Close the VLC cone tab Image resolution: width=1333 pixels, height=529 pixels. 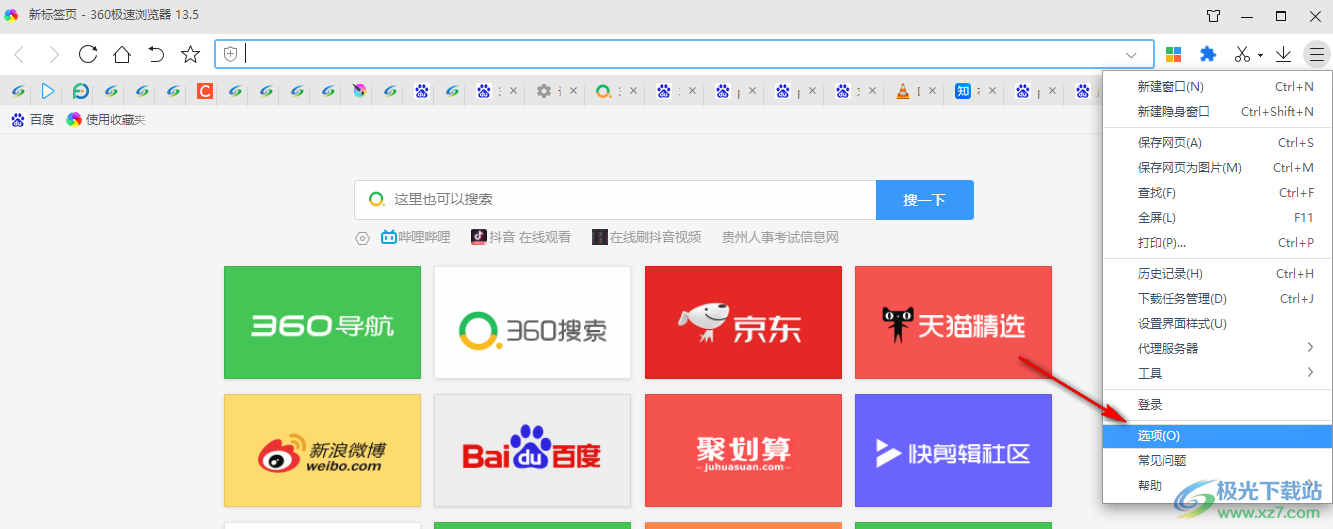click(x=932, y=91)
